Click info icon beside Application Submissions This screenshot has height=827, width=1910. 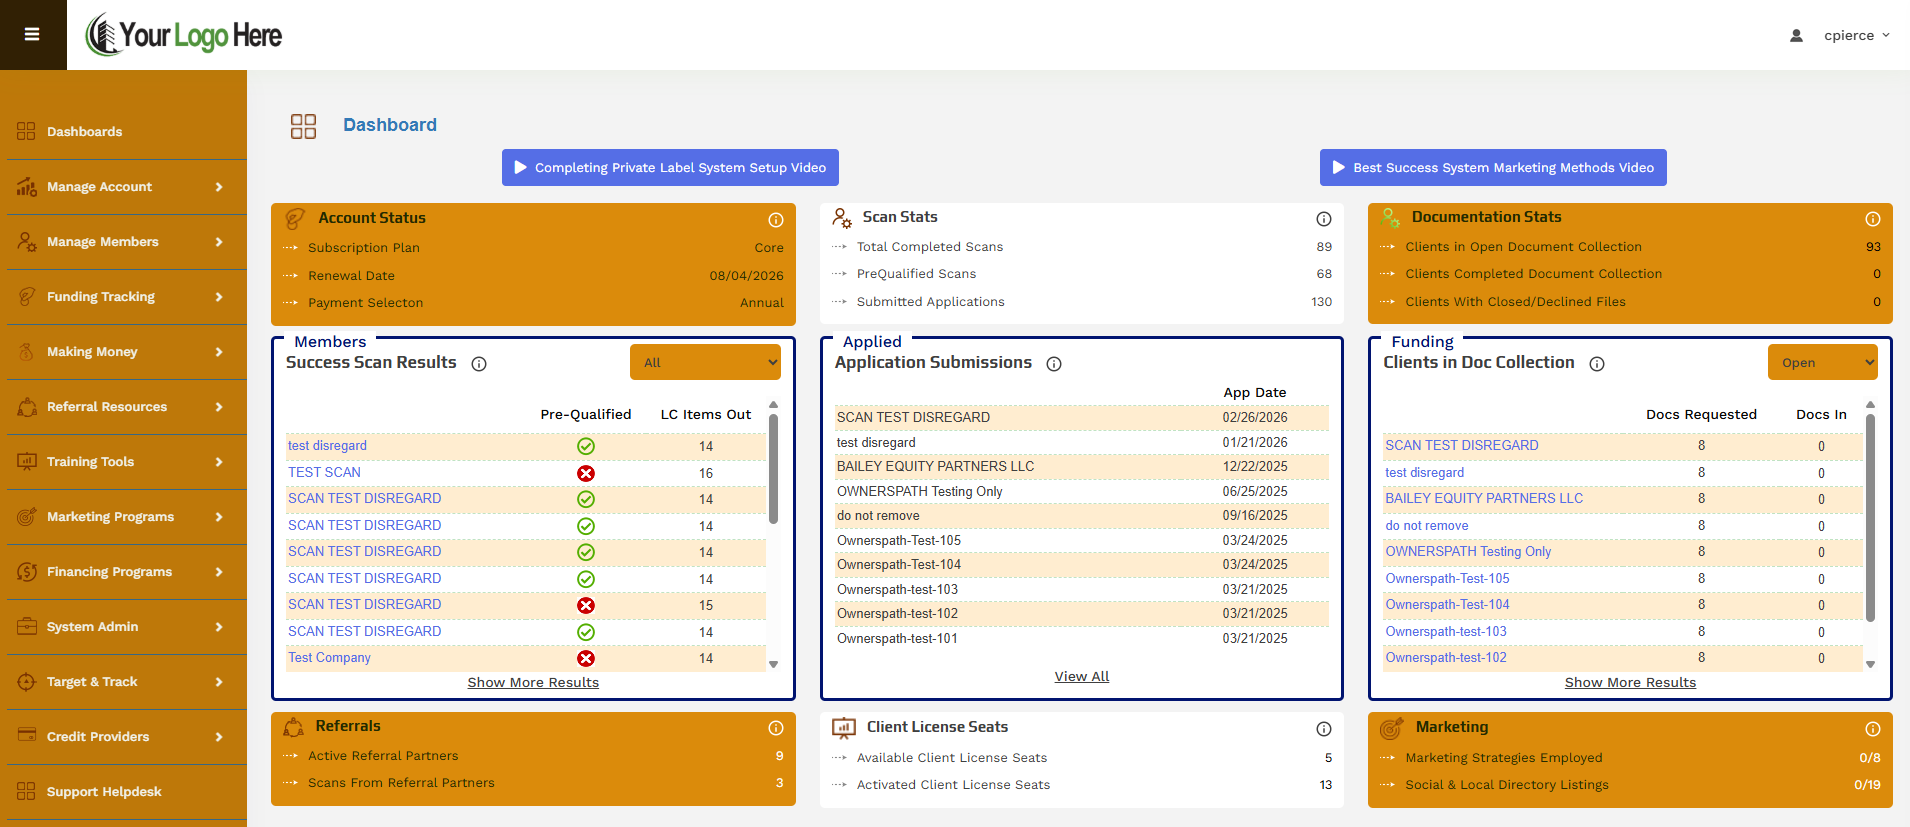(x=1054, y=364)
